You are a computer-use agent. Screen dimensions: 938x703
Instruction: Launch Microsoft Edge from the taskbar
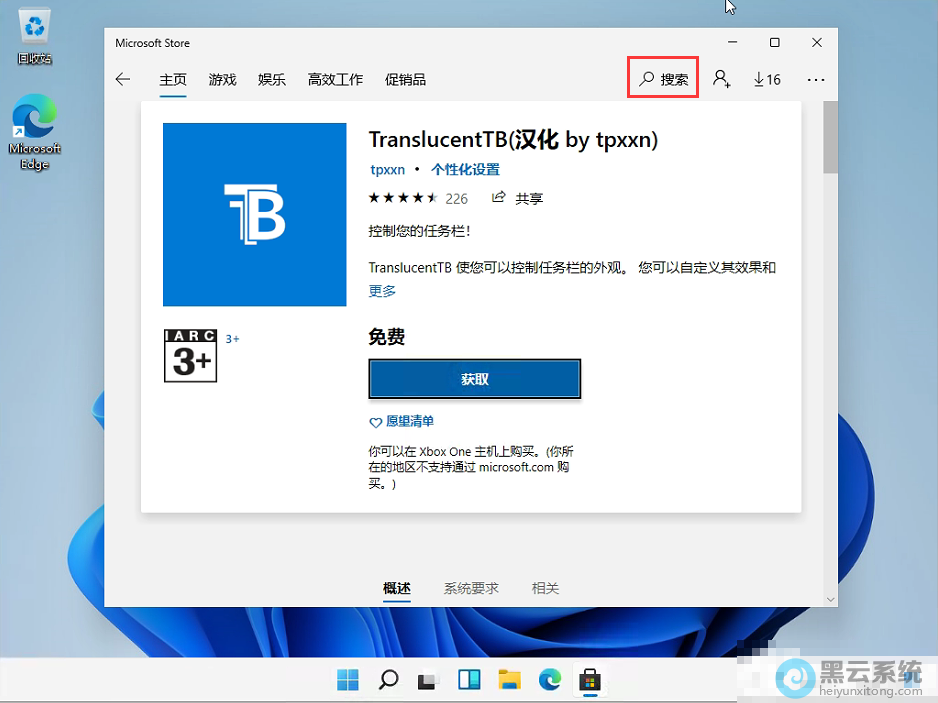[550, 679]
